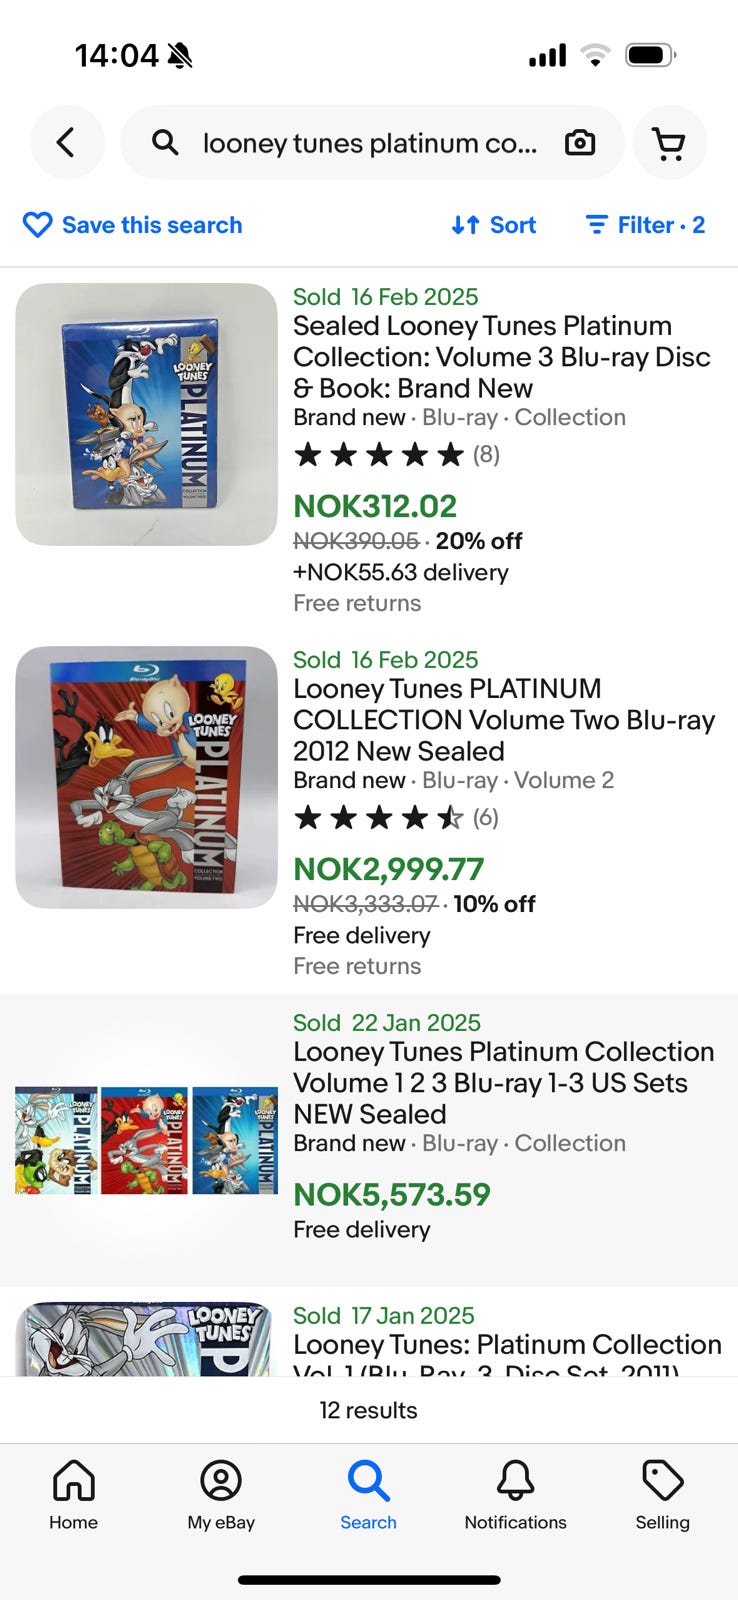The image size is (738, 1600).
Task: Tap the magnifying glass in search bar
Action: 166,143
